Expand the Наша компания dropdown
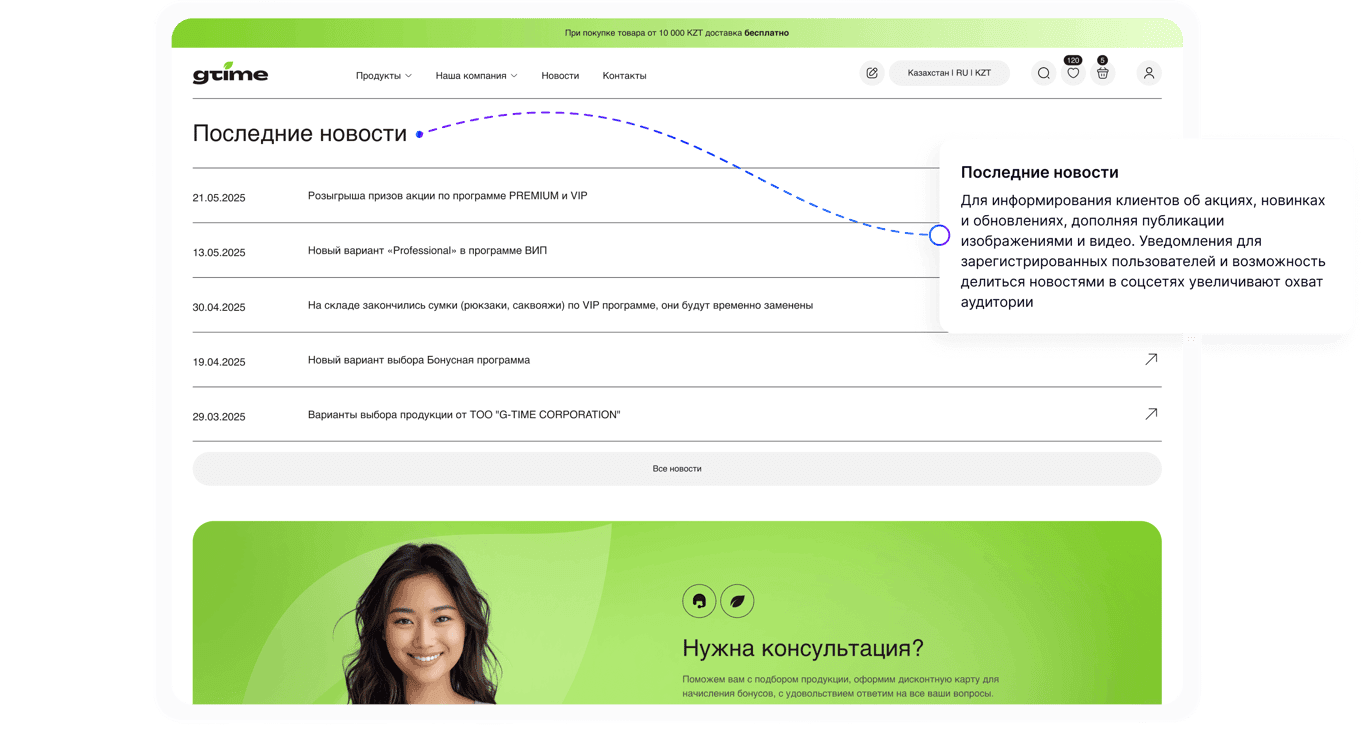The image size is (1366, 733). 477,74
